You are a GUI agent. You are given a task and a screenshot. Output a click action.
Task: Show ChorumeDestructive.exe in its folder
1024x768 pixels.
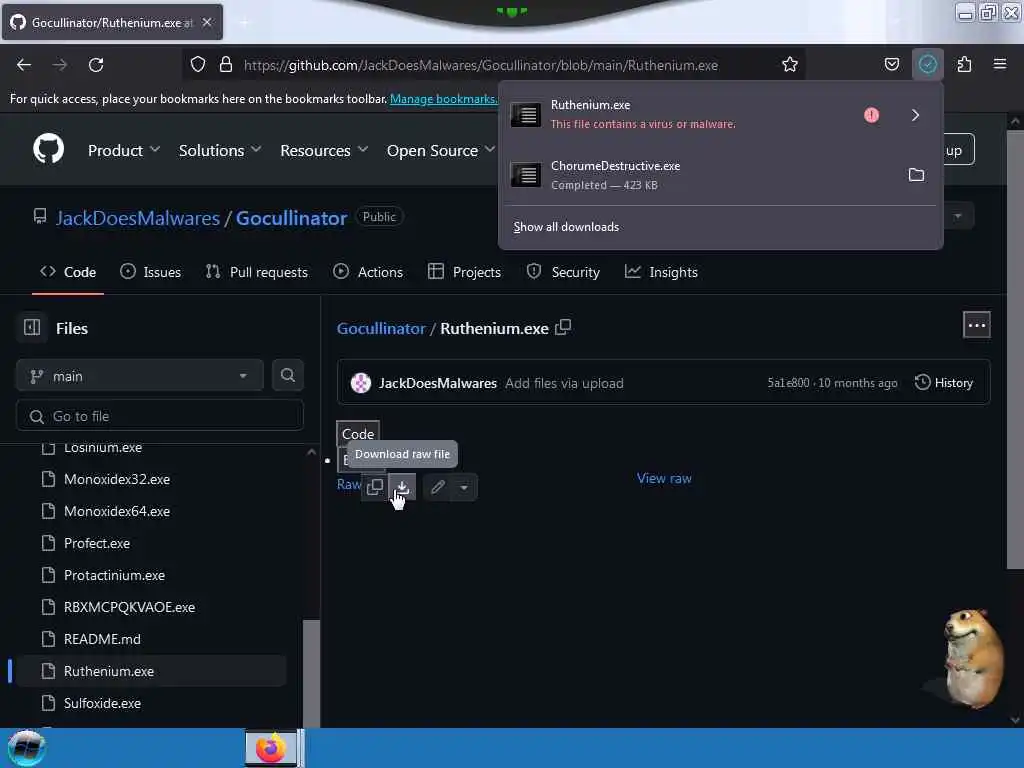916,175
